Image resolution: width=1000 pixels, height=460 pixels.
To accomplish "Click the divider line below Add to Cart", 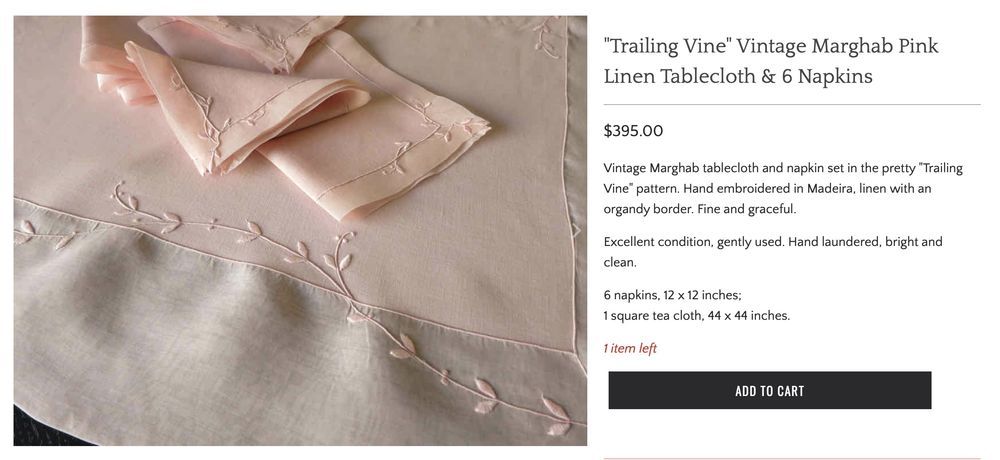I will pos(791,459).
